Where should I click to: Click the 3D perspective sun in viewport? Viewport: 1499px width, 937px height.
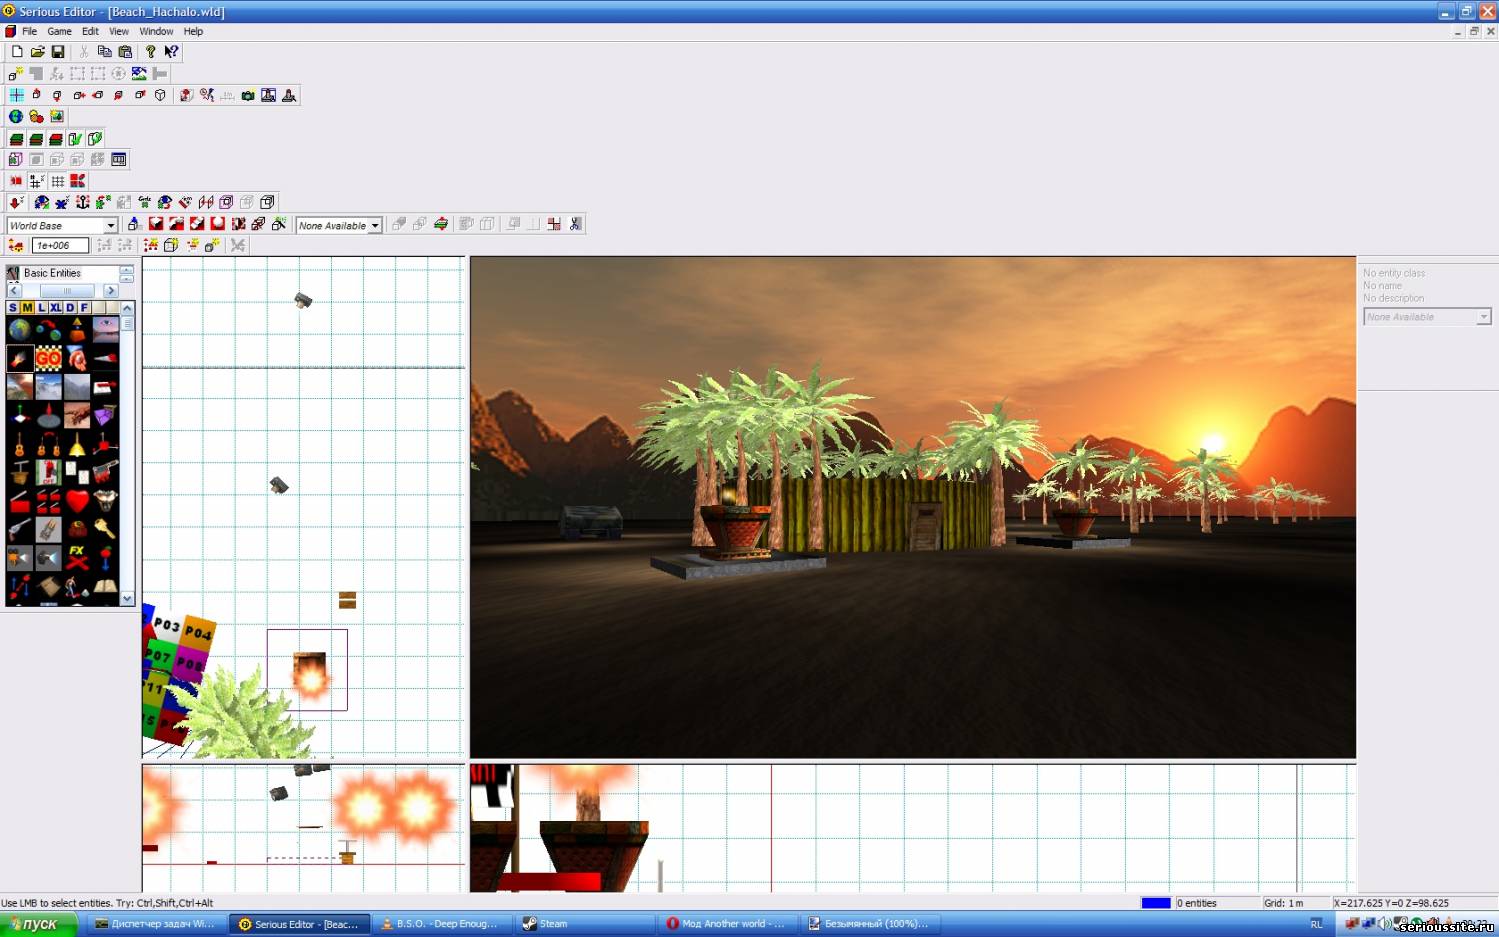tap(1213, 443)
